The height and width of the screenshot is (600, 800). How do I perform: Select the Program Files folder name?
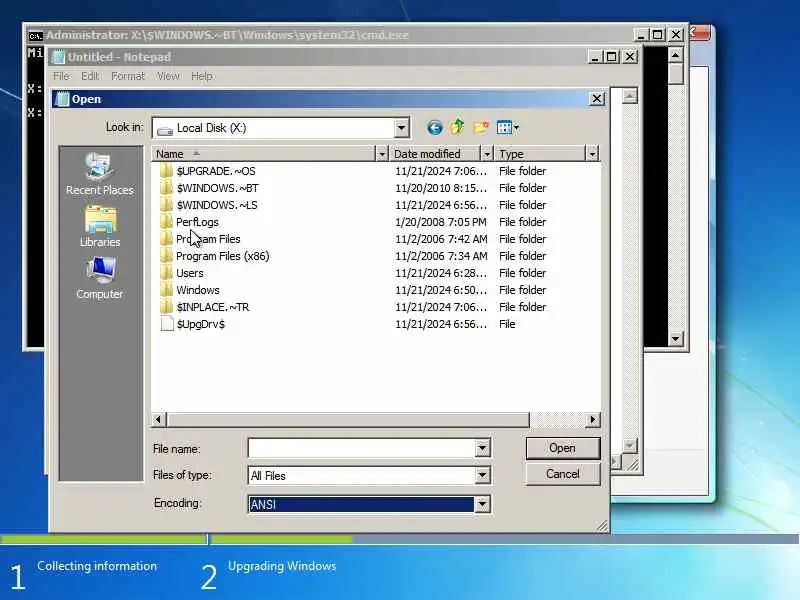point(208,239)
